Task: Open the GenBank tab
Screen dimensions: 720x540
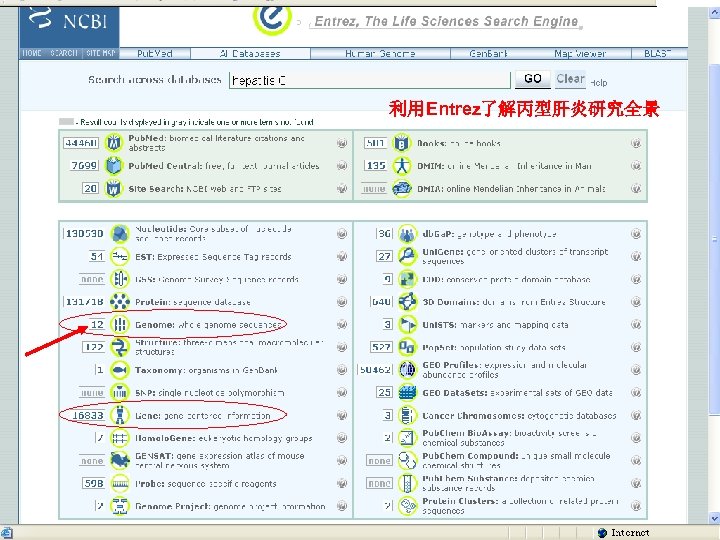Action: (489, 53)
